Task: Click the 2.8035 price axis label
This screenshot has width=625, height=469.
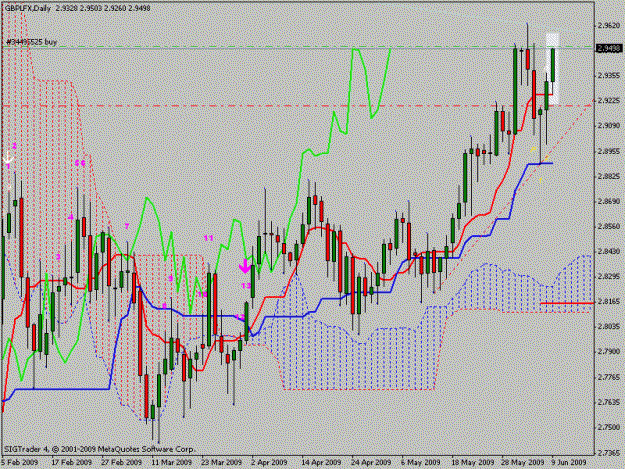Action: pyautogui.click(x=609, y=327)
